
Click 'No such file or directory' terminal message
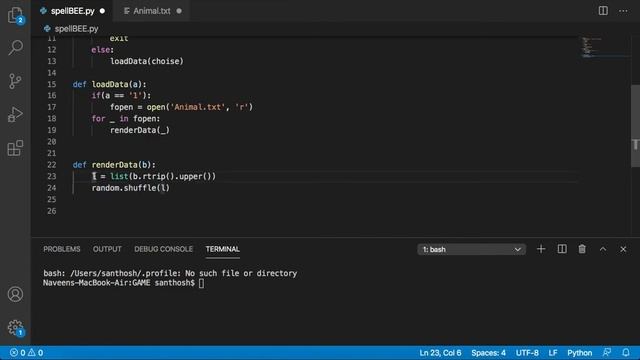point(241,273)
